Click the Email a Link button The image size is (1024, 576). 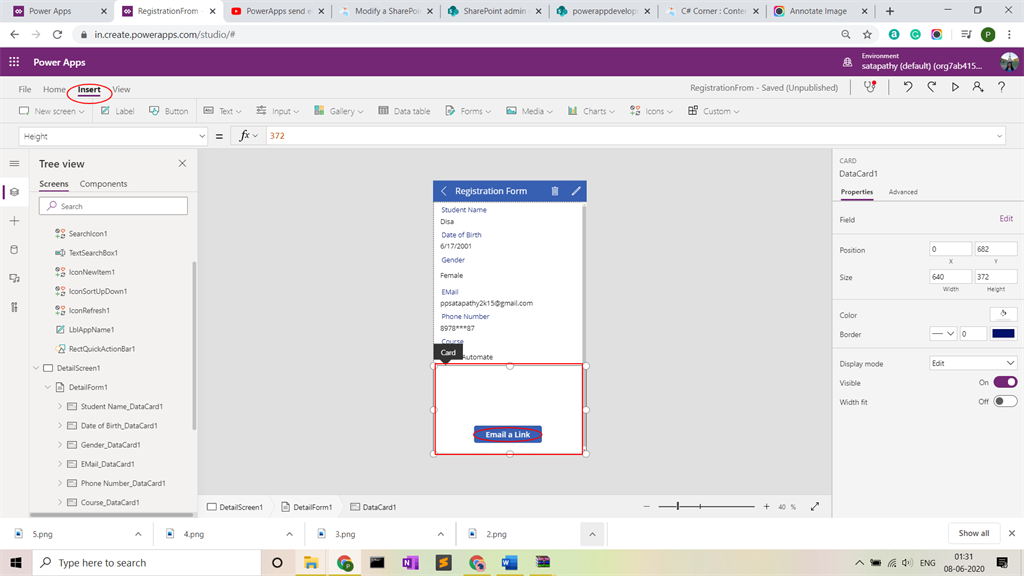coord(508,433)
